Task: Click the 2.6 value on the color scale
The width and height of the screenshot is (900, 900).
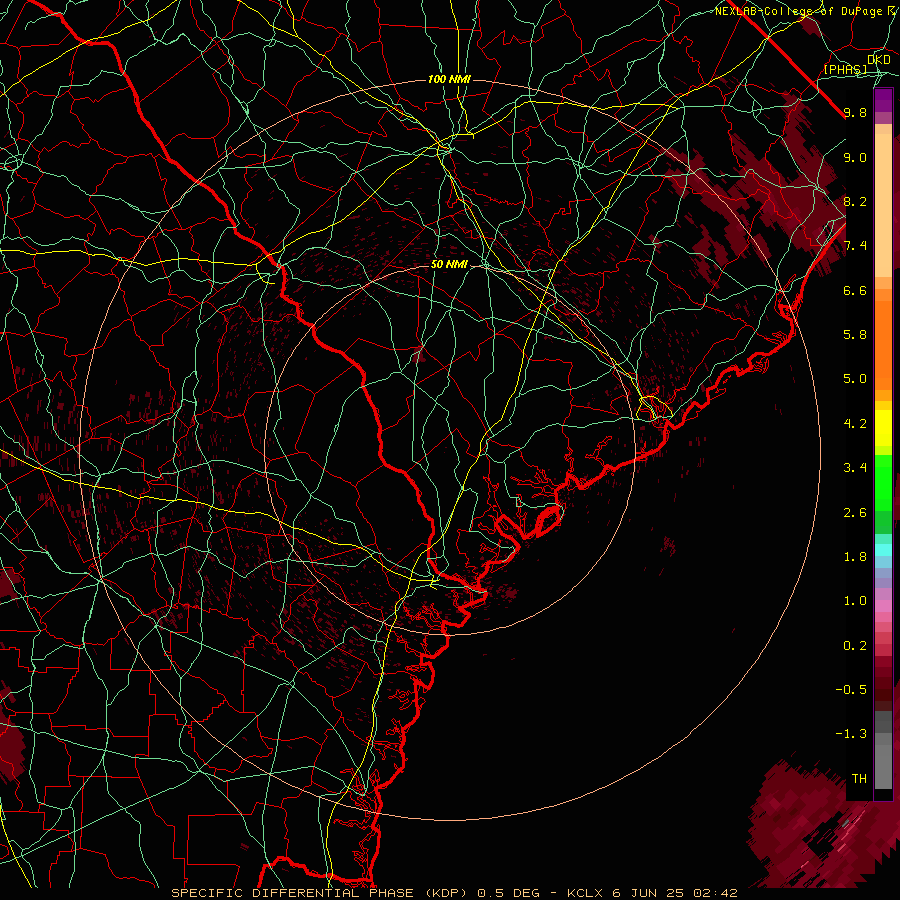Action: point(855,513)
